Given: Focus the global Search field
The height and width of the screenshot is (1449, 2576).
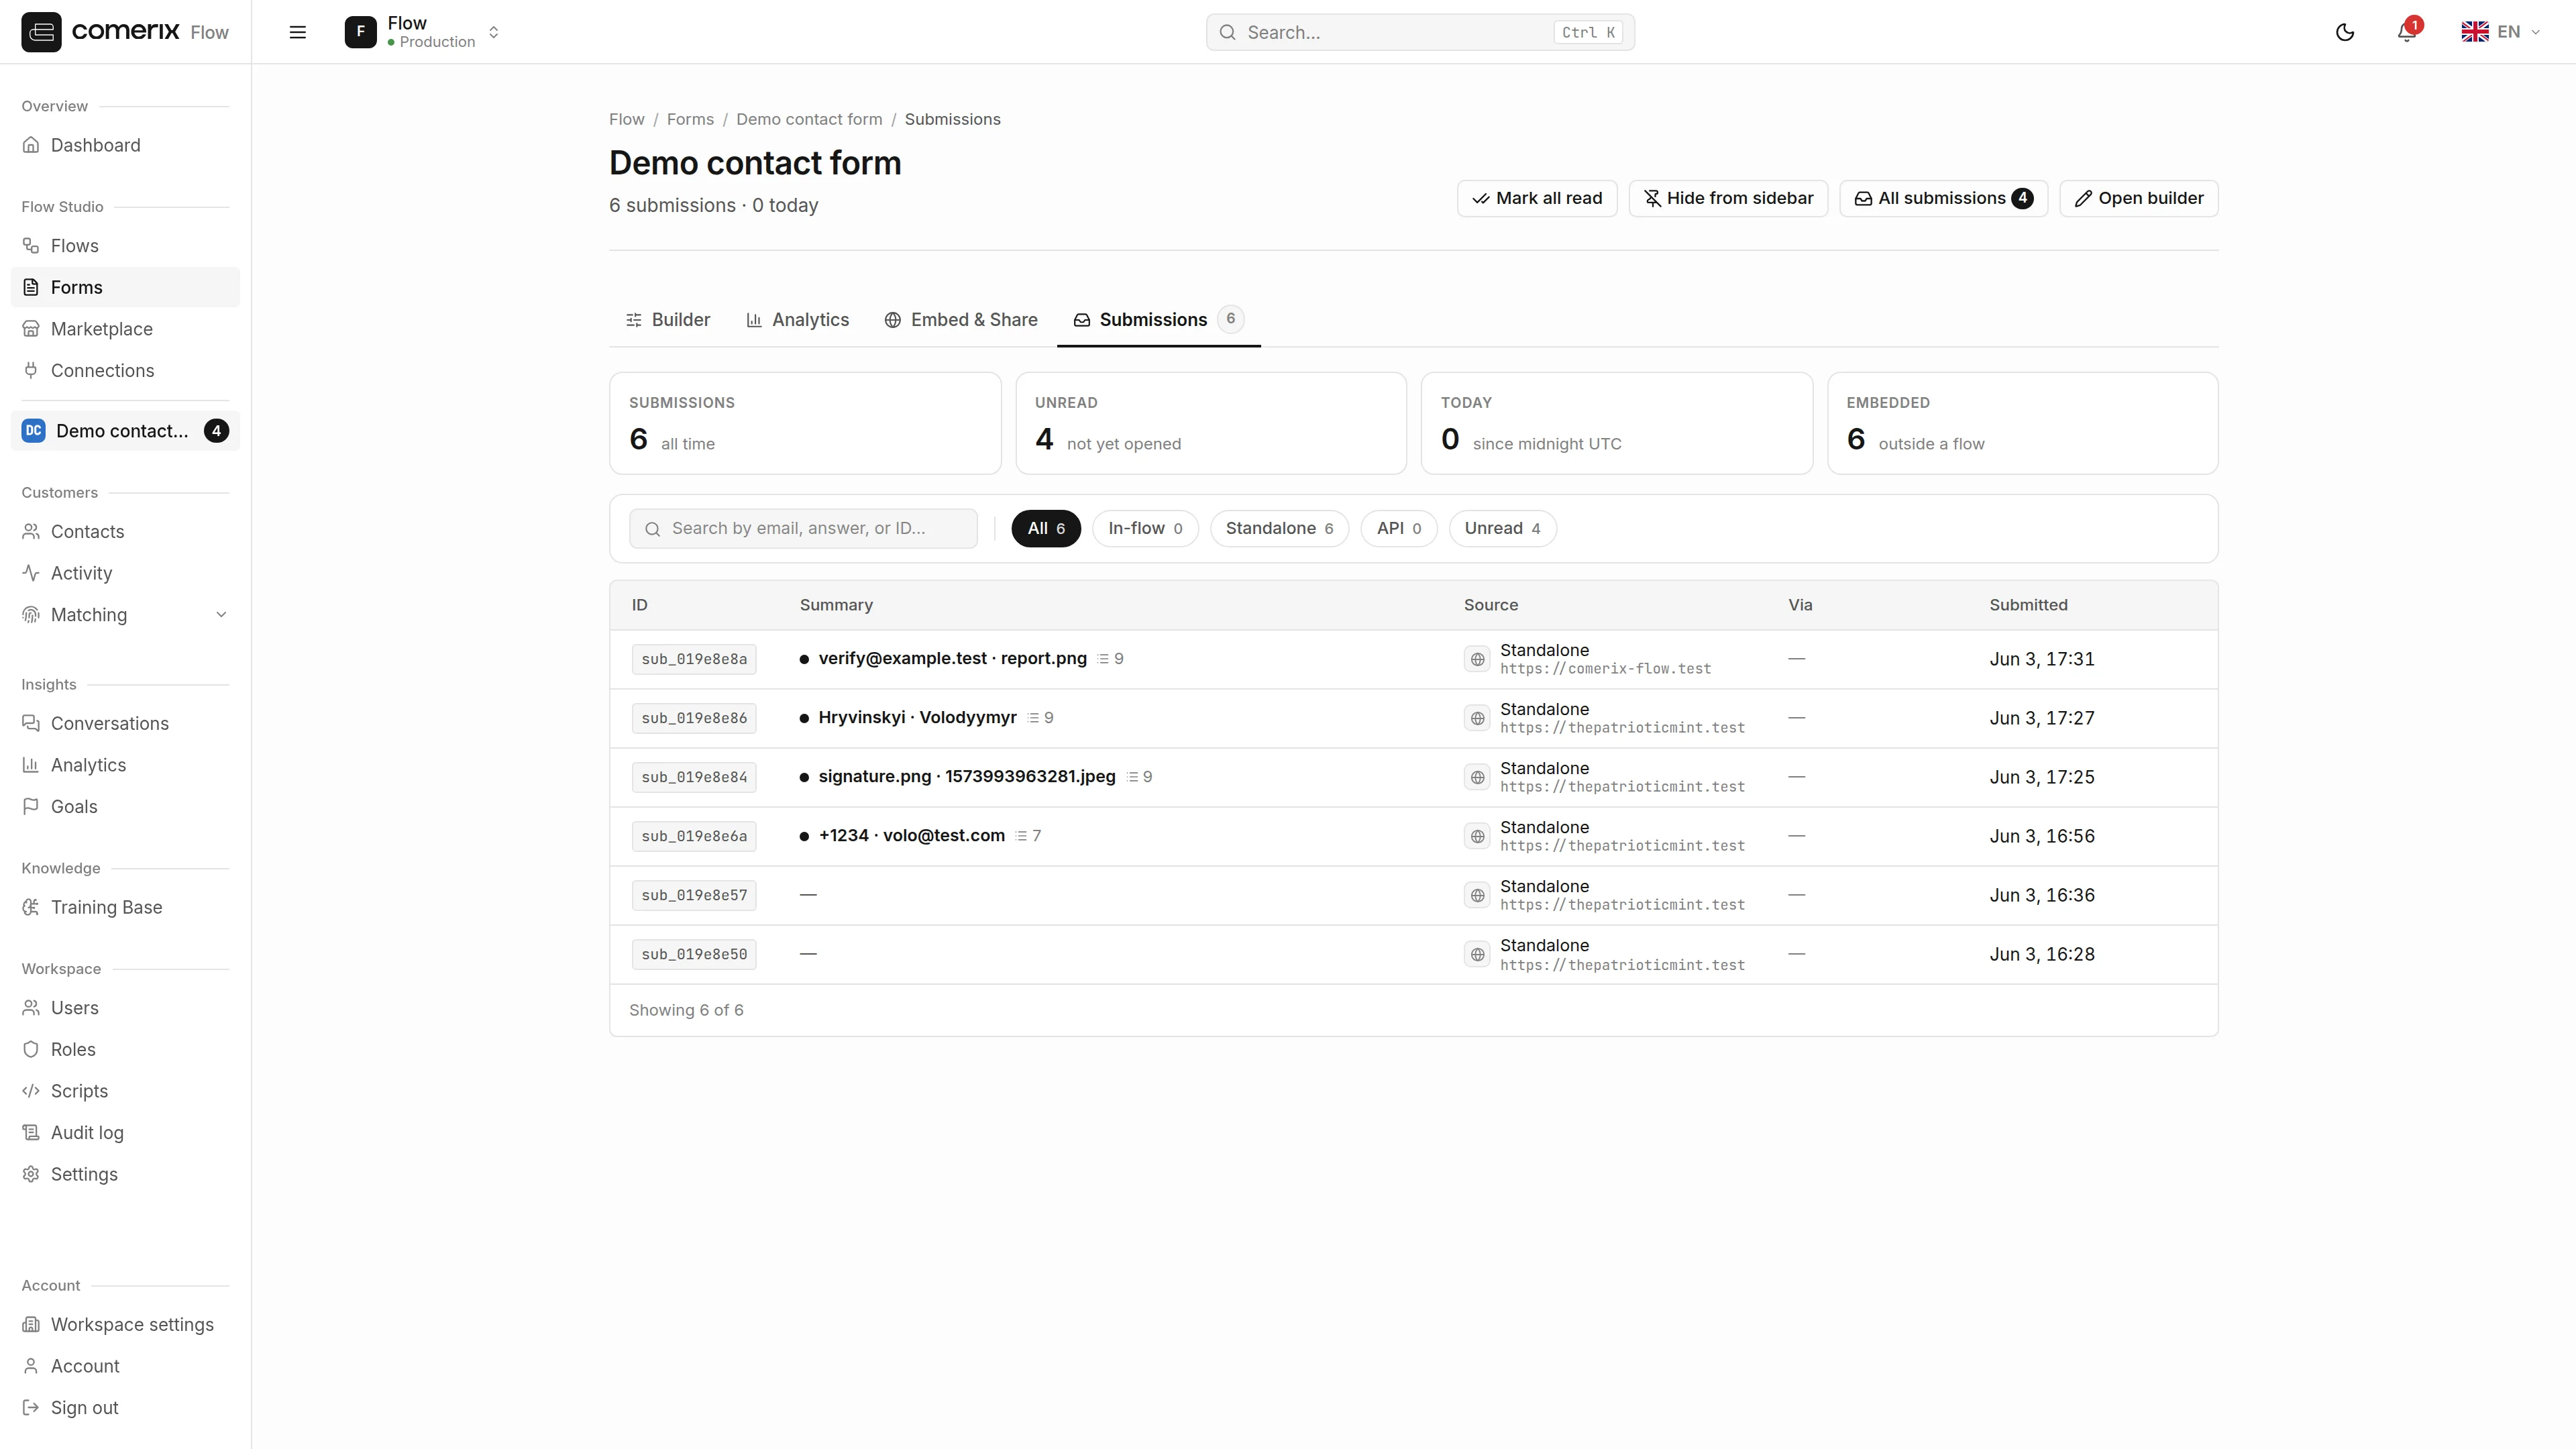Looking at the screenshot, I should pyautogui.click(x=1420, y=32).
